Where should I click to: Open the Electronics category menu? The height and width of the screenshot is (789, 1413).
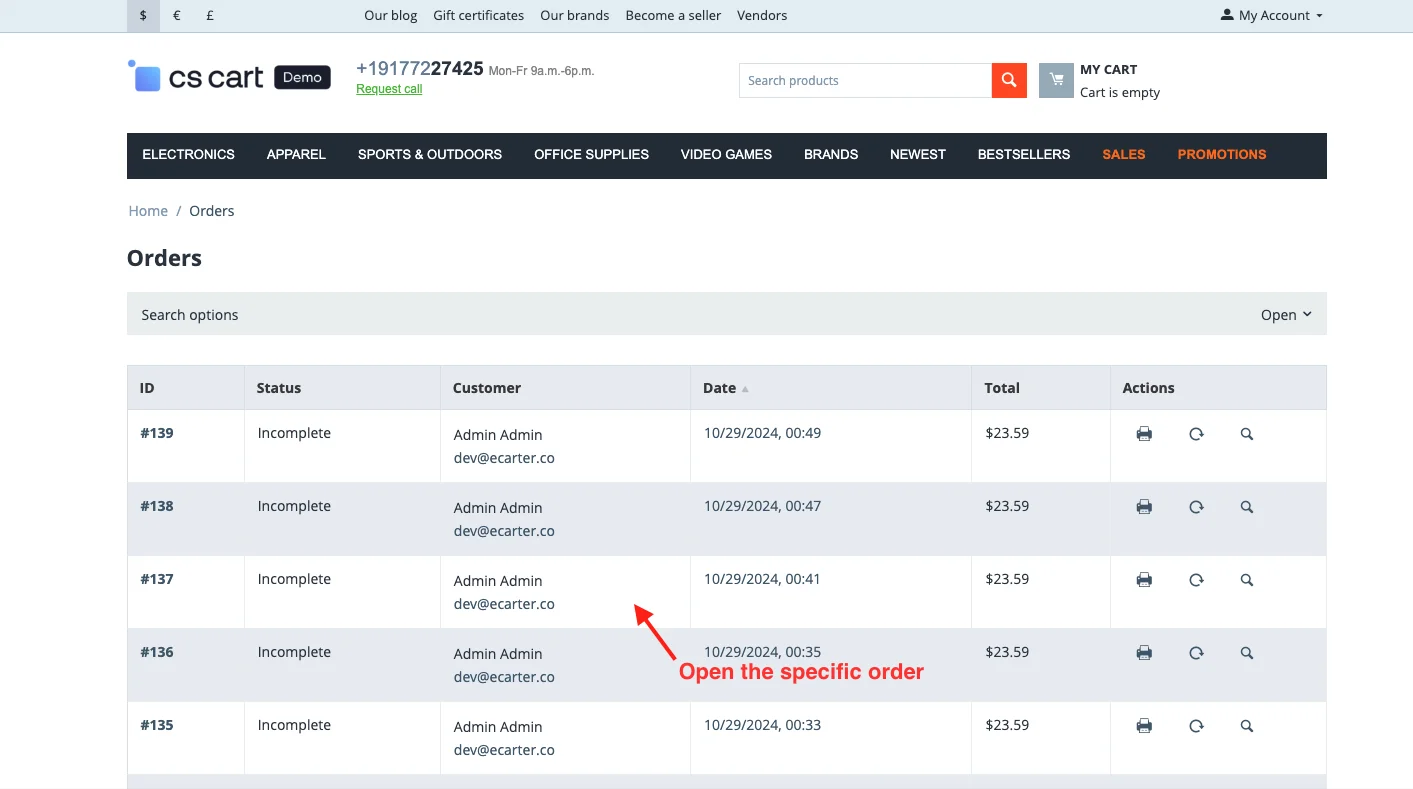[x=188, y=155]
